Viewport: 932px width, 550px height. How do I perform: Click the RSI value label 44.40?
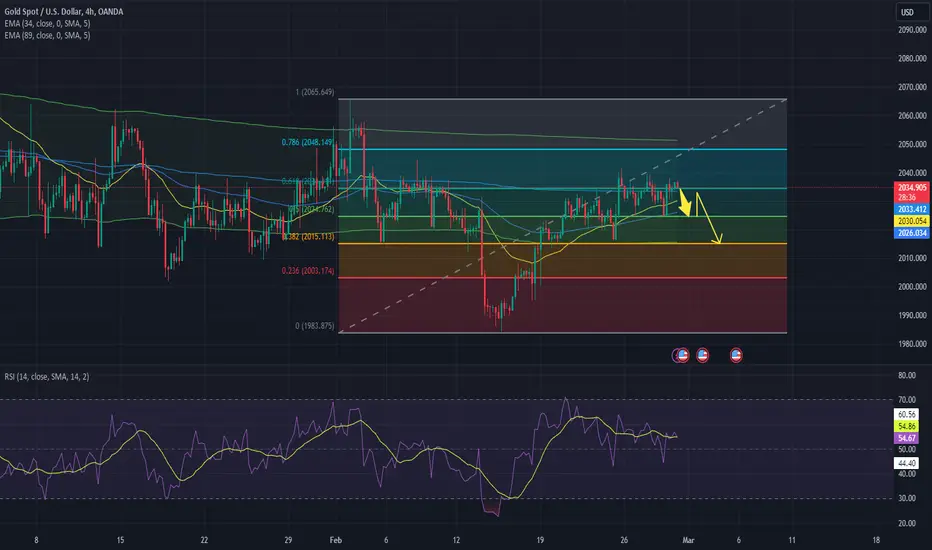point(906,463)
